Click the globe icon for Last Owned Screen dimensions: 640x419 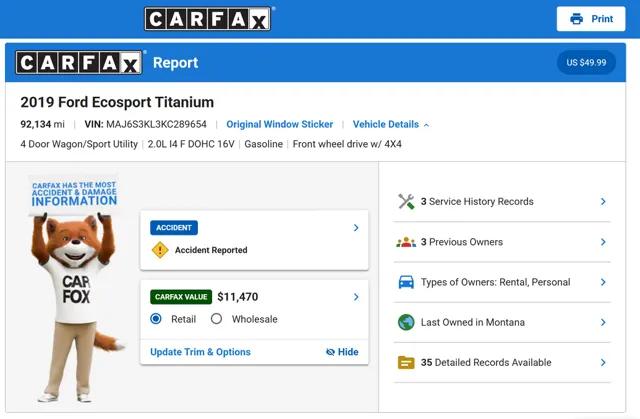point(406,322)
